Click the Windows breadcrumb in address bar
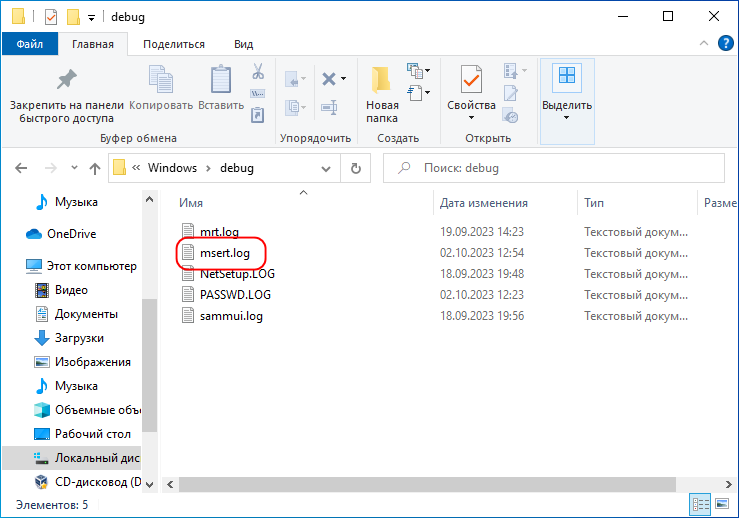Viewport: 739px width, 518px height. (172, 168)
